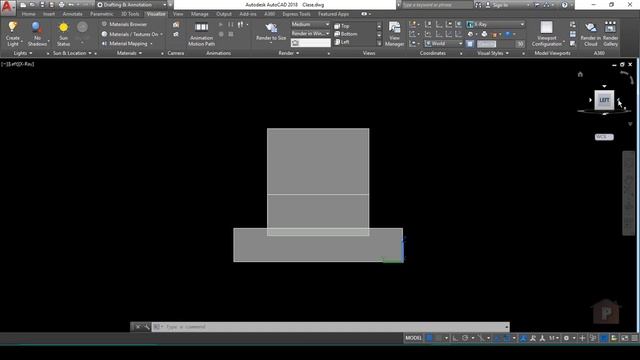Expand the Render panel
640x360 pixels.
(x=289, y=53)
